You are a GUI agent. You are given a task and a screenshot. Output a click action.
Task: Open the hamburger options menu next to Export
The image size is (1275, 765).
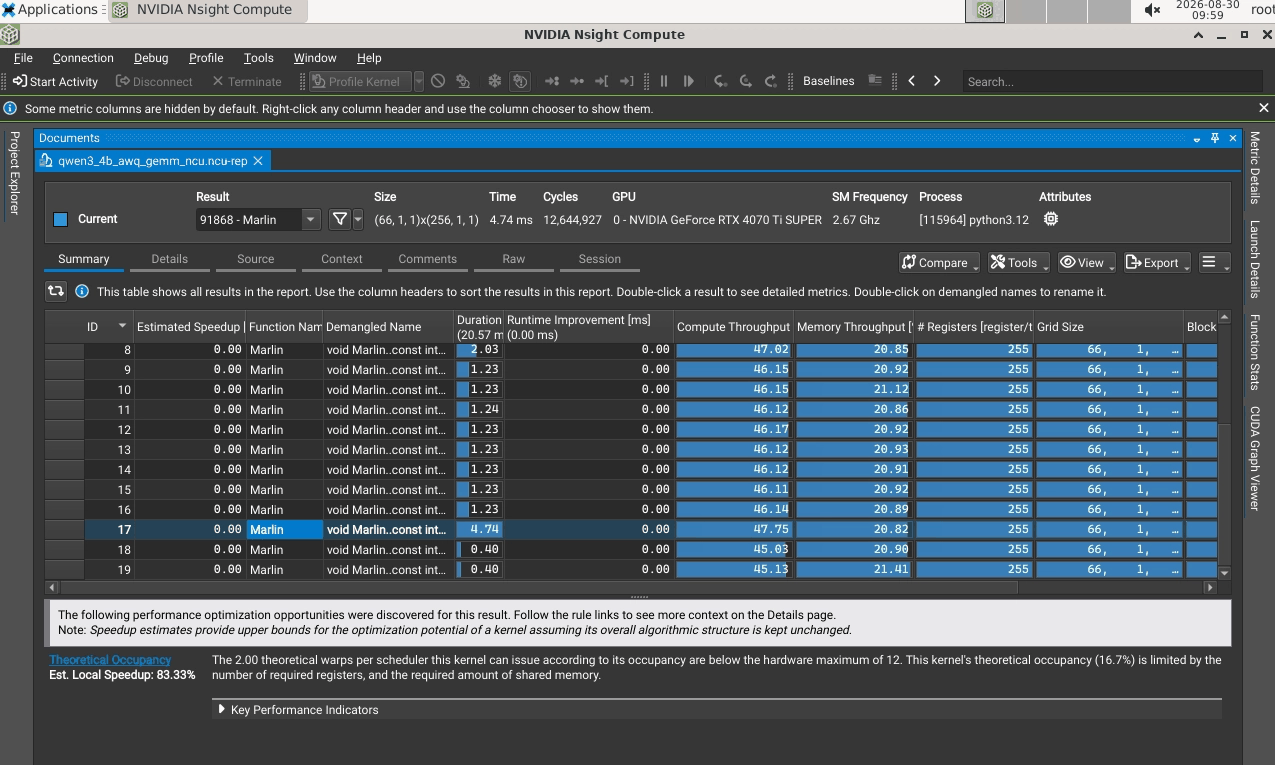tap(1213, 262)
